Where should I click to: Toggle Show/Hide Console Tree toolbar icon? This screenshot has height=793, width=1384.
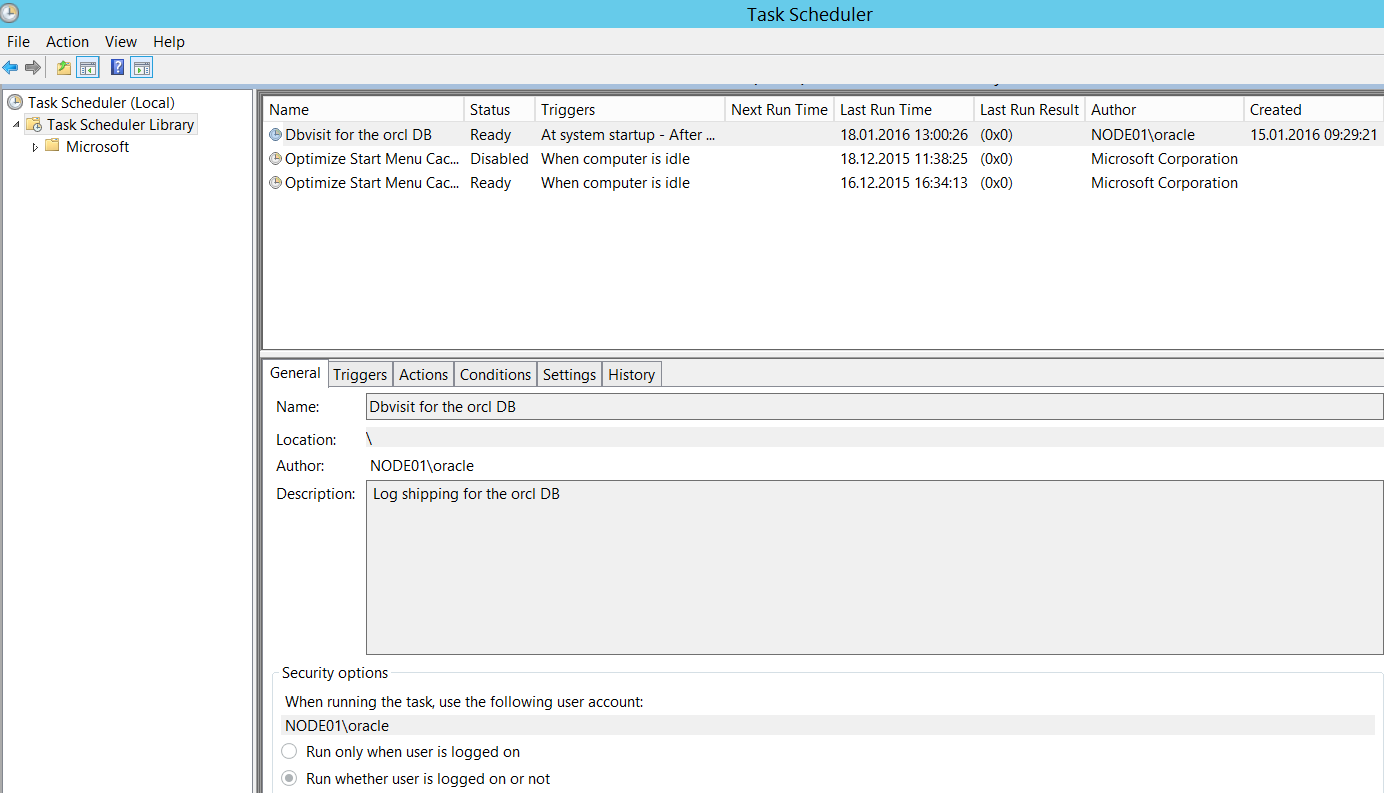(x=88, y=68)
